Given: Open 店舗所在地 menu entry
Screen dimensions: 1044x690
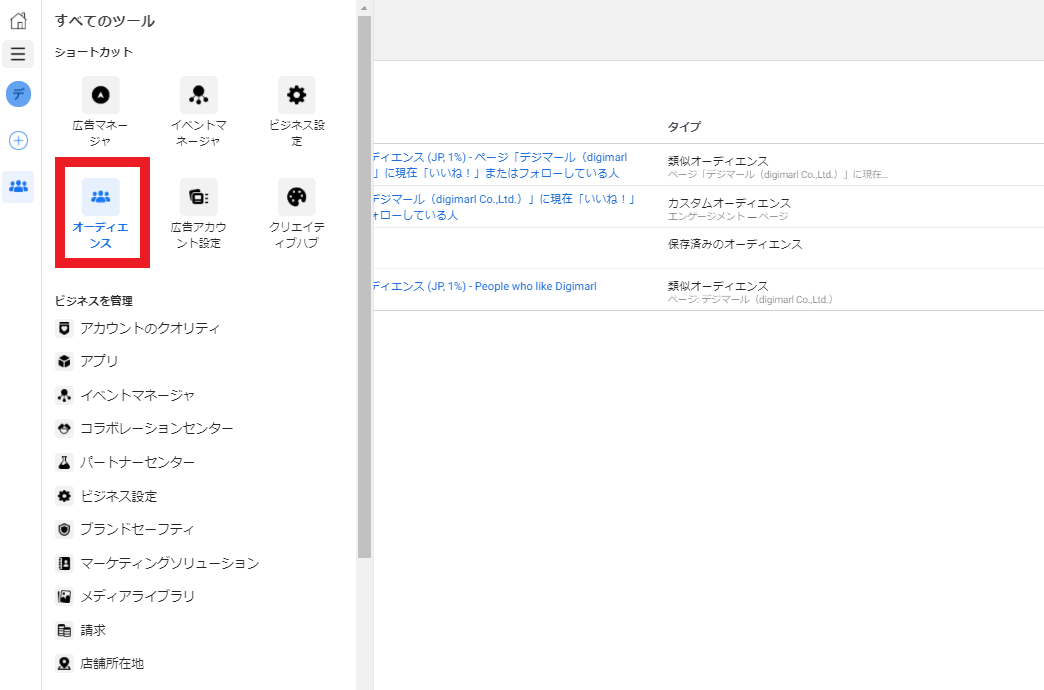Looking at the screenshot, I should (x=112, y=663).
